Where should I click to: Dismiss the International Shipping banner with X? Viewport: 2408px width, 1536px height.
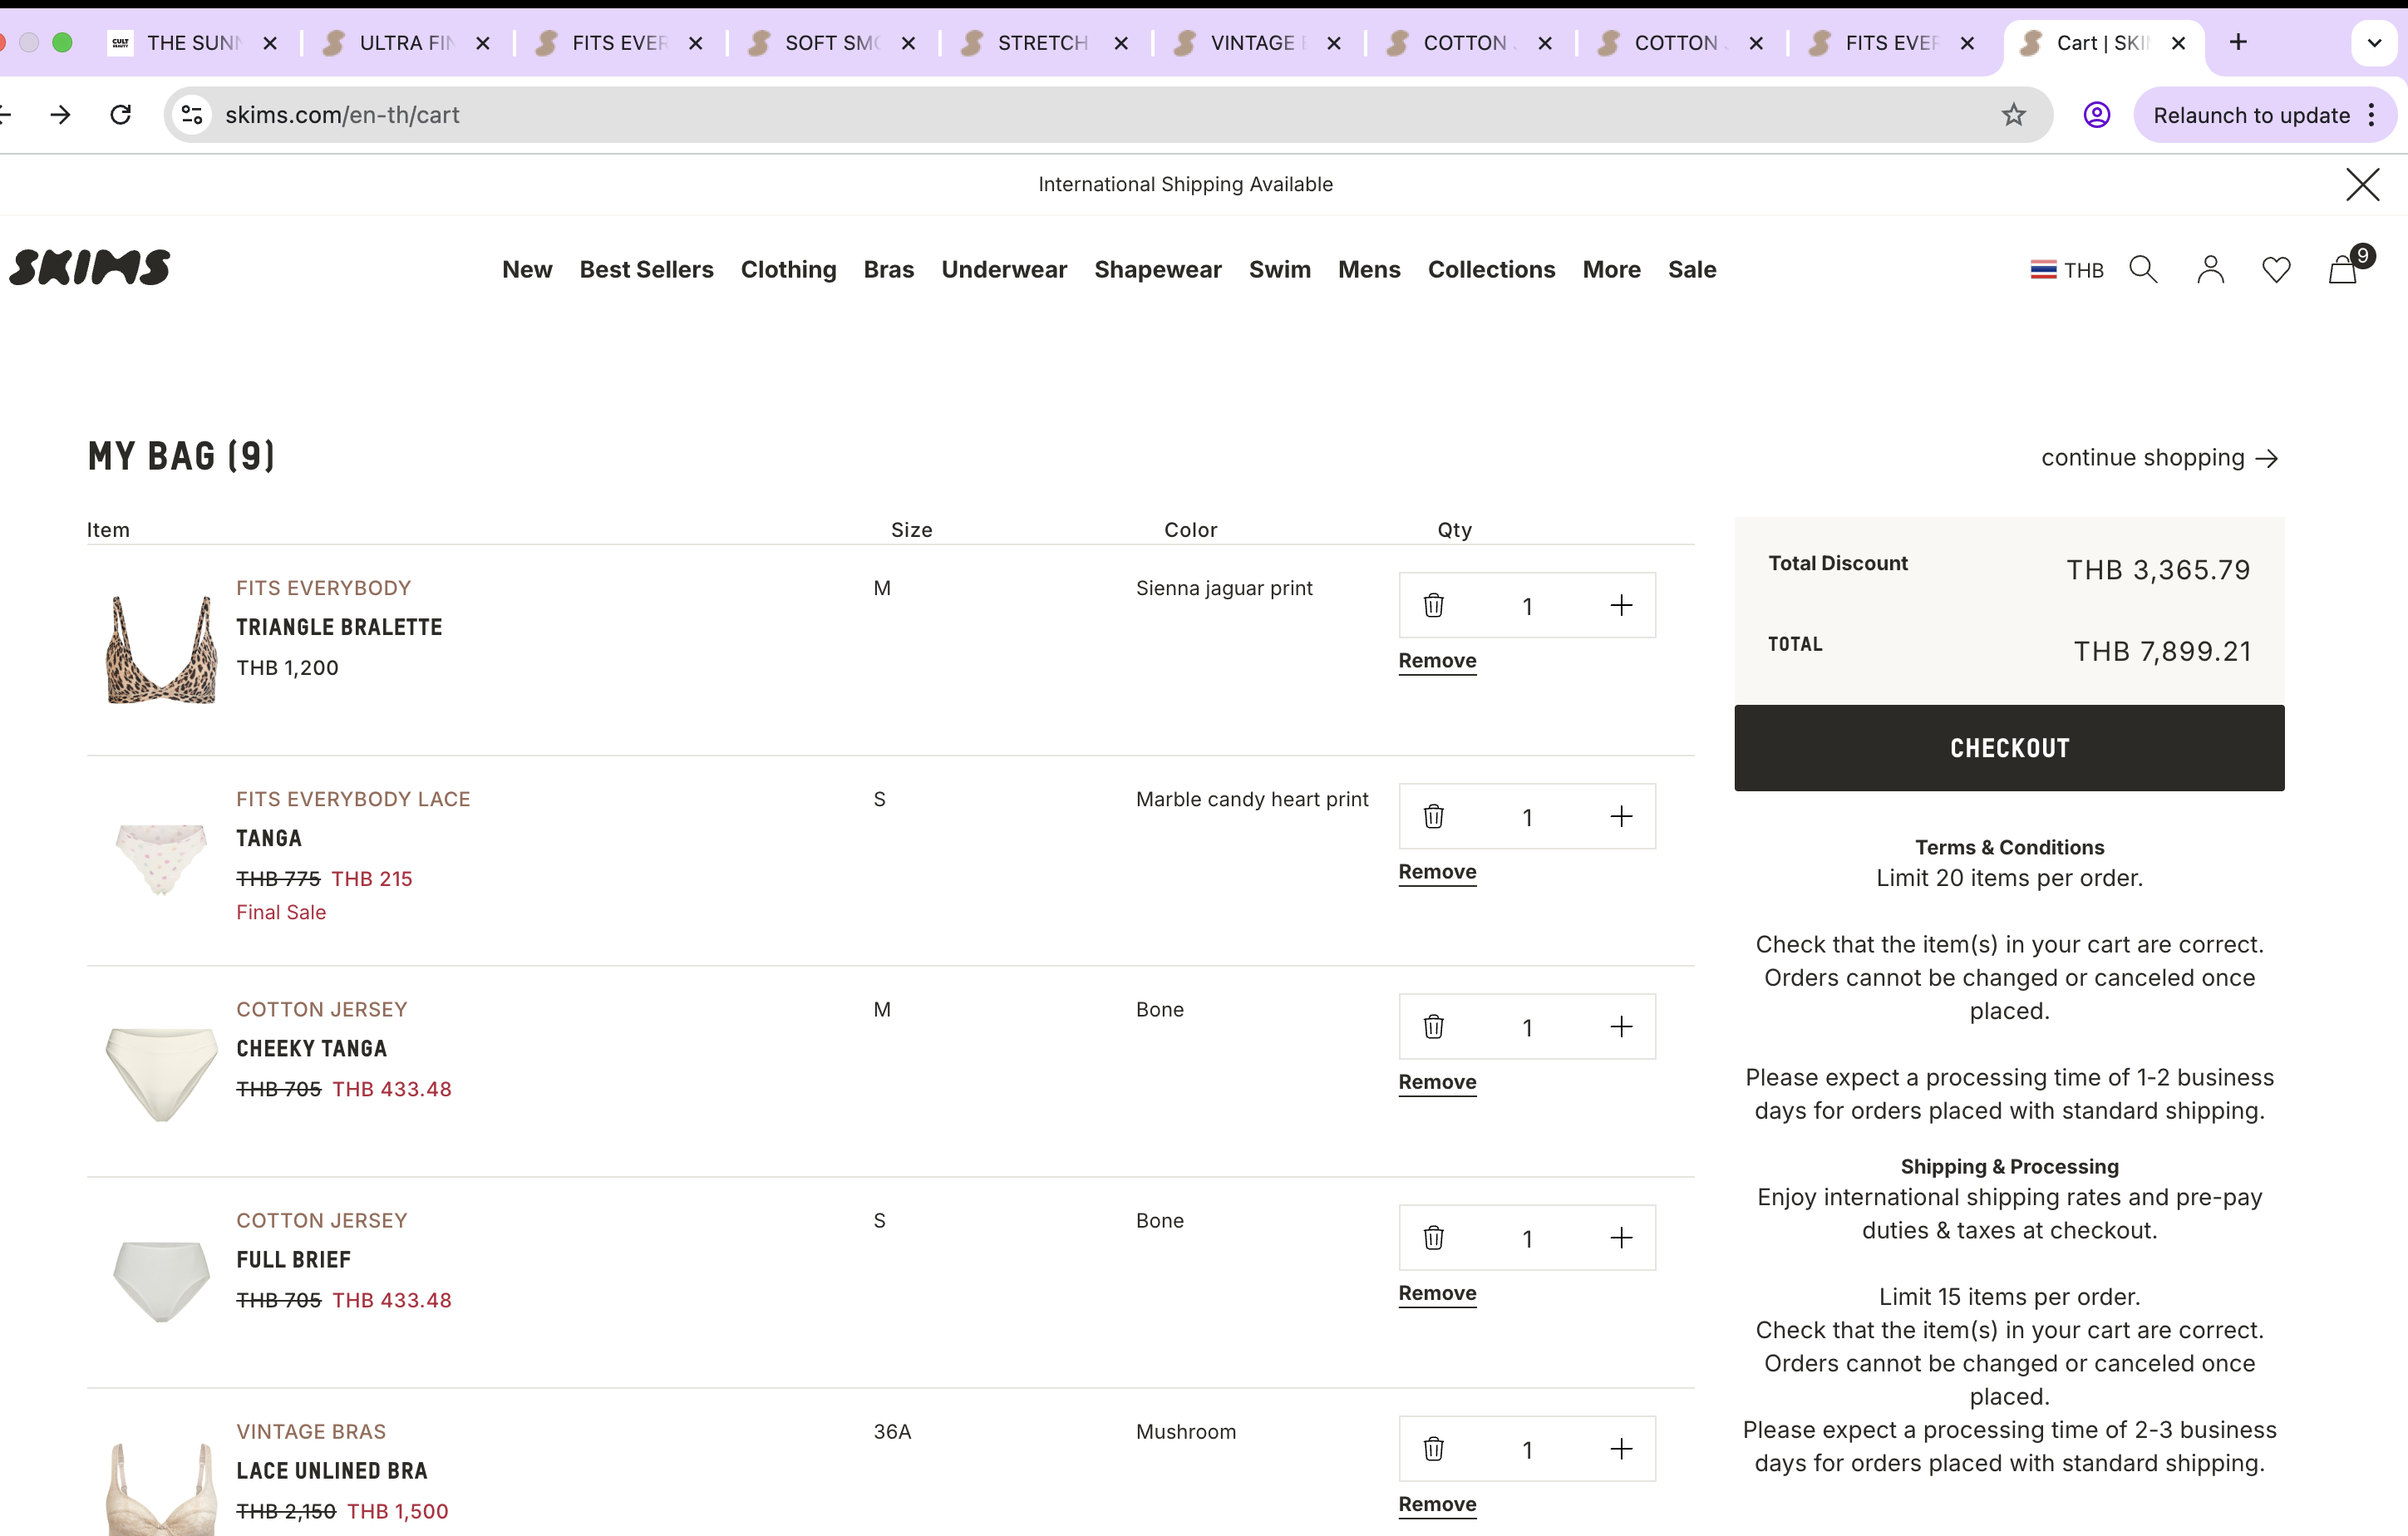coord(2362,184)
